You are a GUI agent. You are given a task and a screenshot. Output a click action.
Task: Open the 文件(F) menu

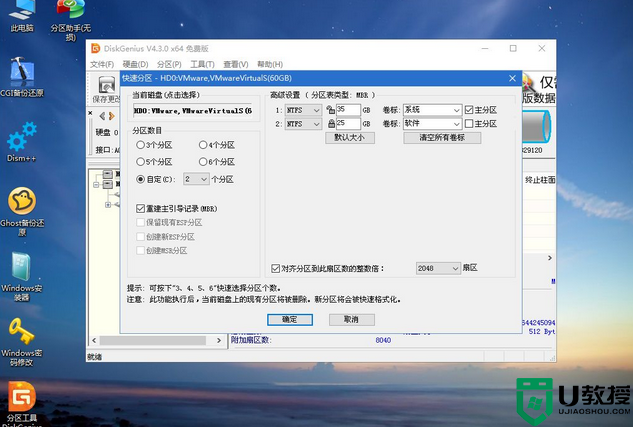pos(102,65)
